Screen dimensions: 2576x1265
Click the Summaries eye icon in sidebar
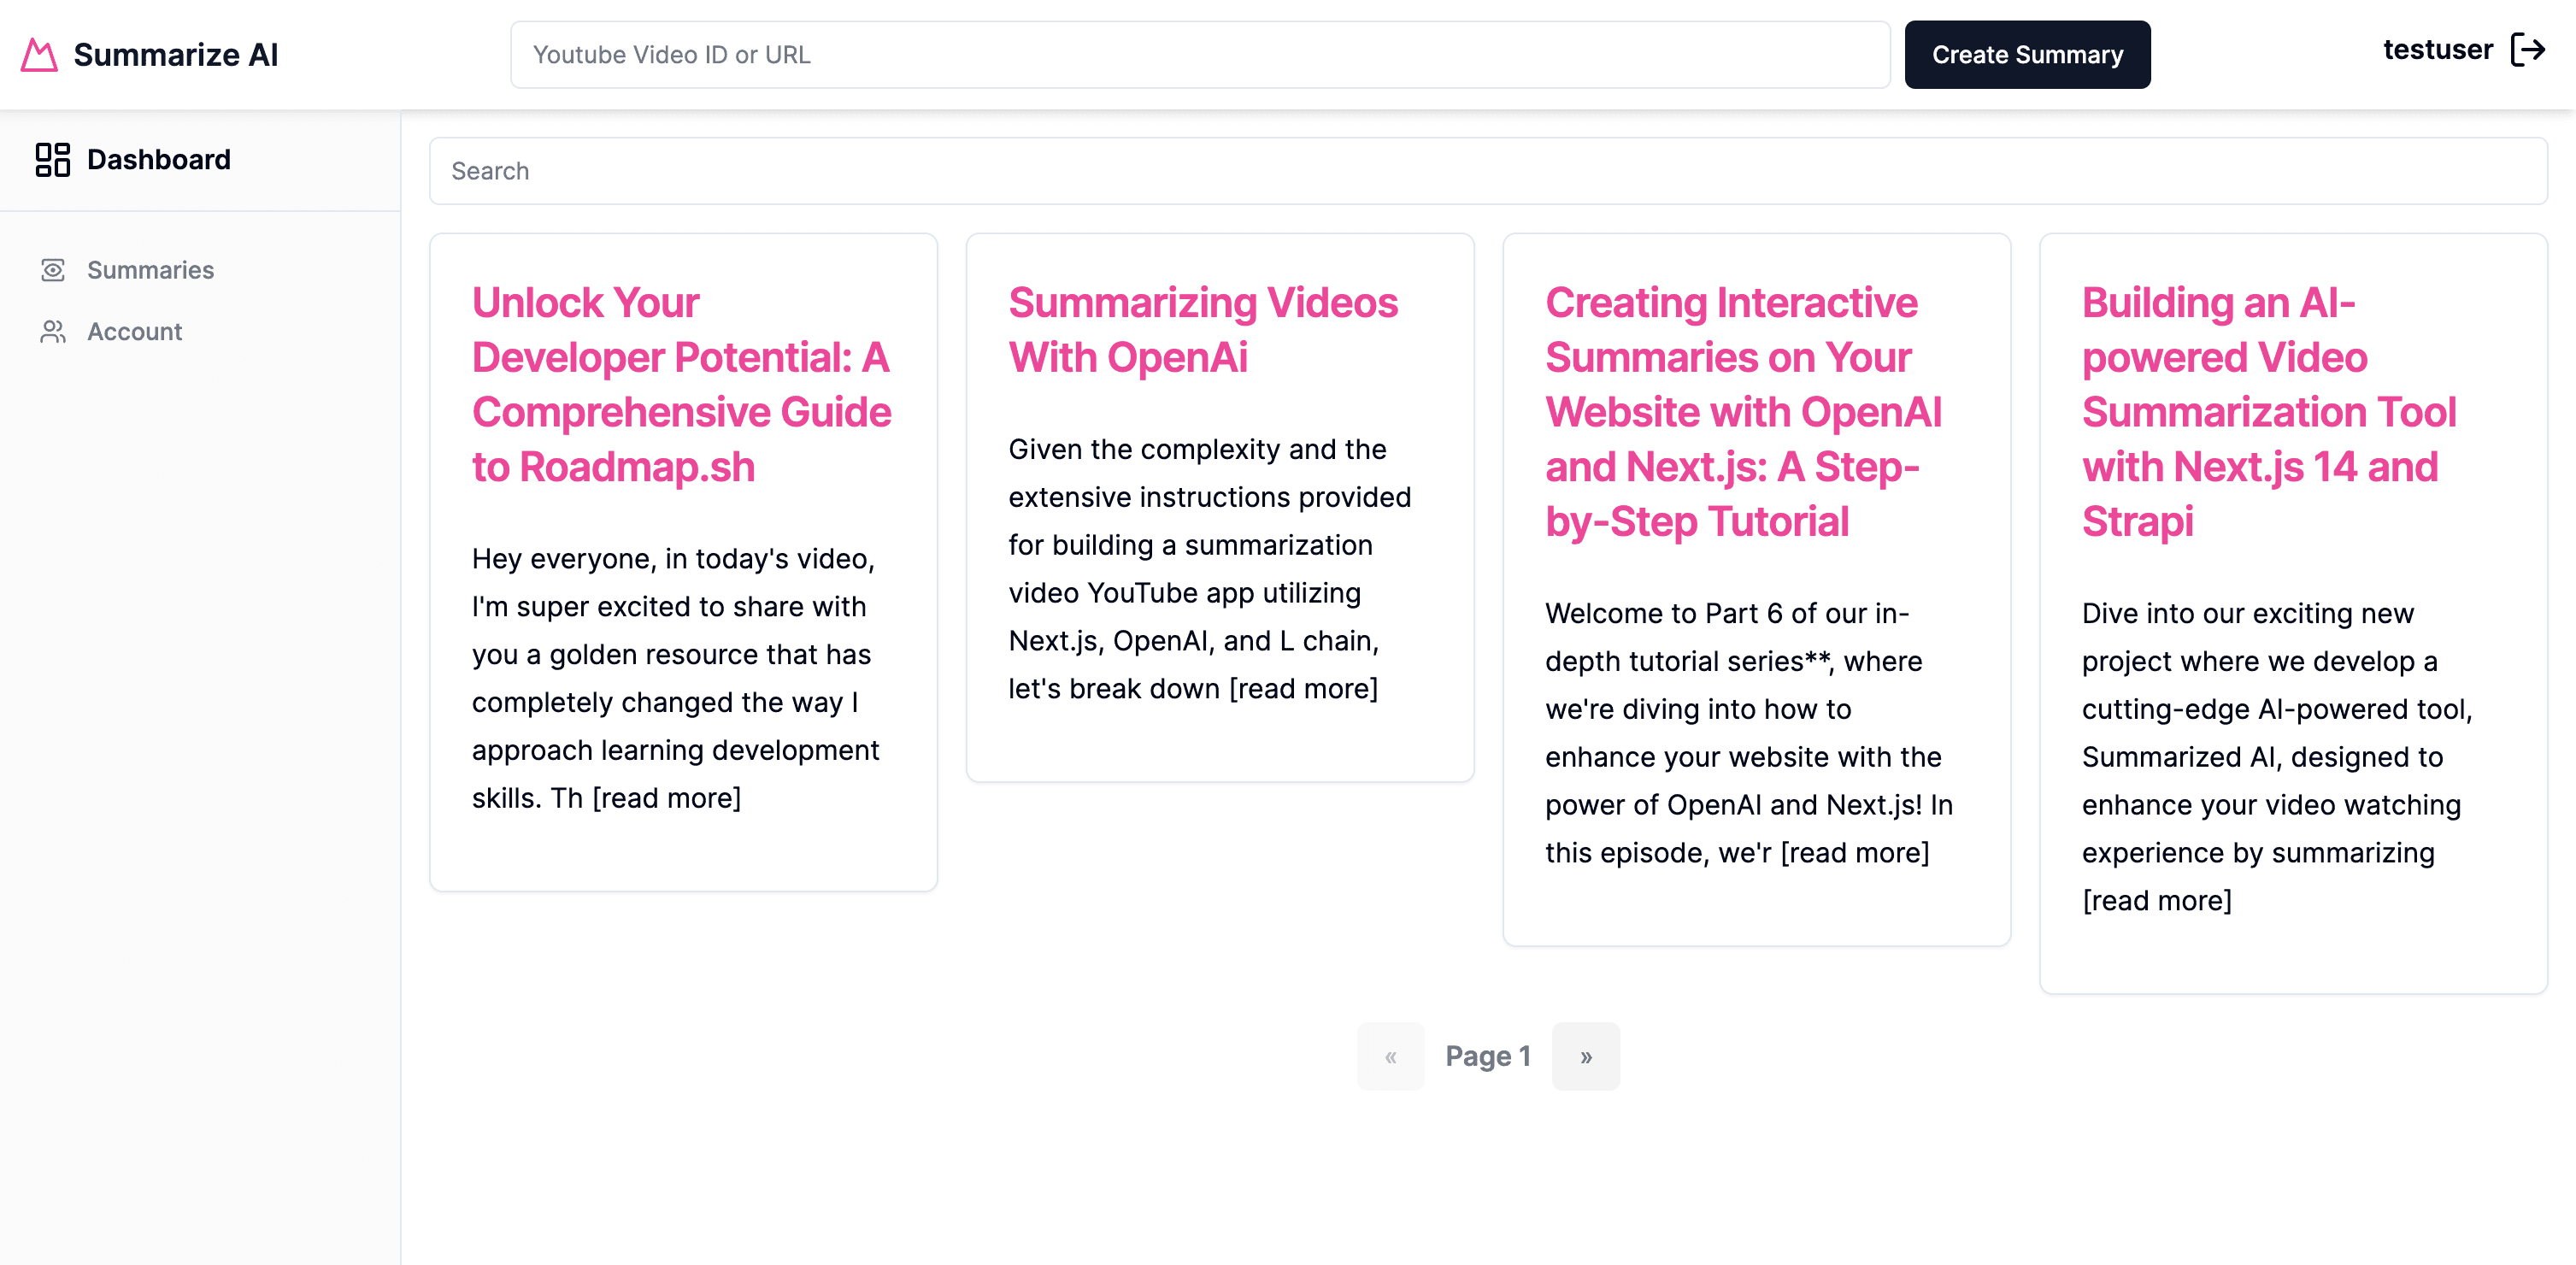(53, 270)
